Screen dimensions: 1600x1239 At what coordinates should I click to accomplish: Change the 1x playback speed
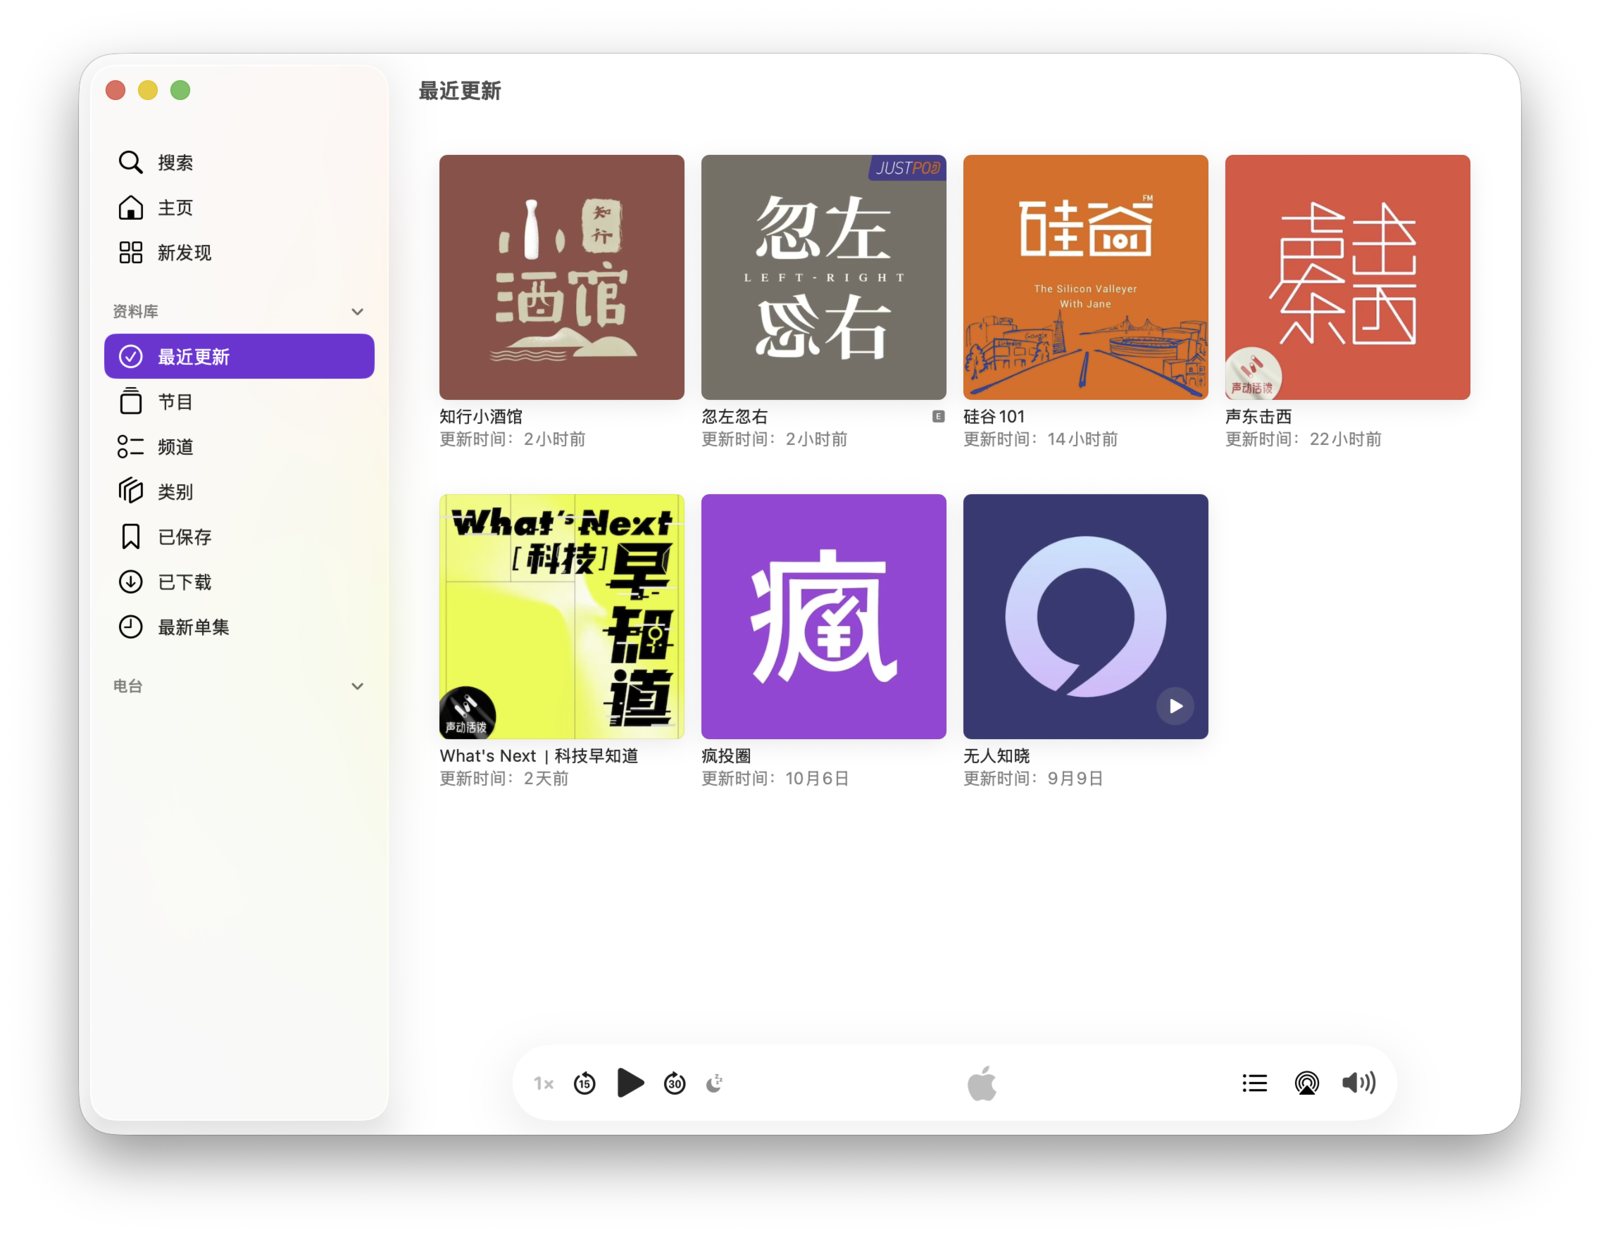coord(543,1083)
